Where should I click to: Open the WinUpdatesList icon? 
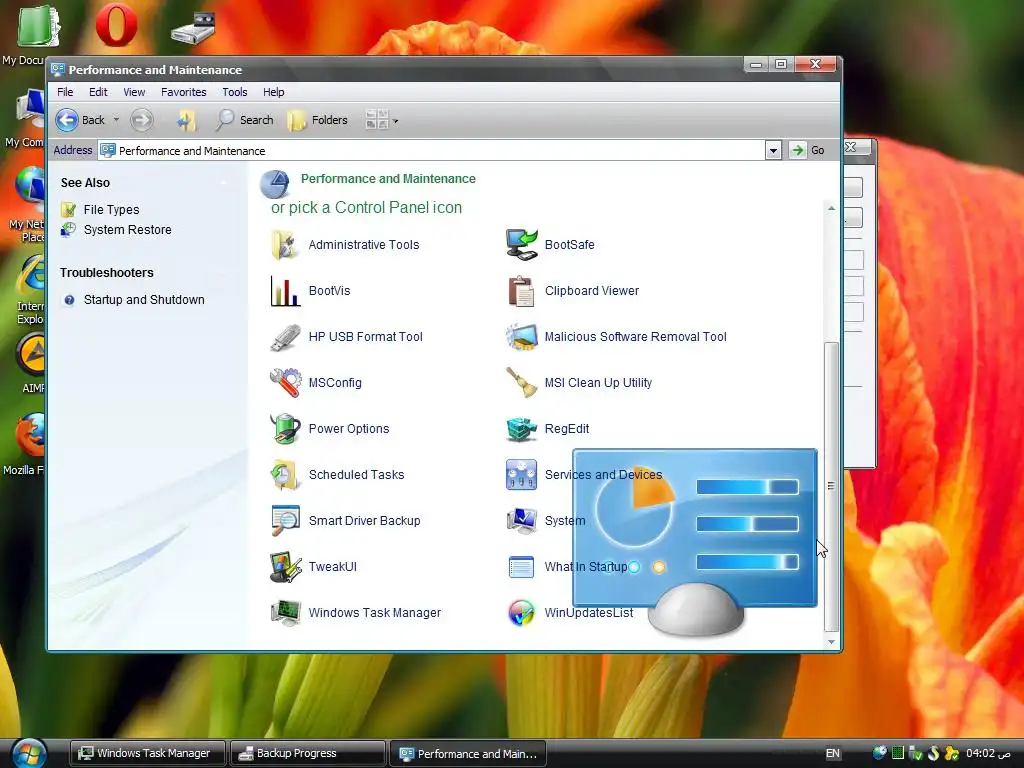[x=521, y=613]
